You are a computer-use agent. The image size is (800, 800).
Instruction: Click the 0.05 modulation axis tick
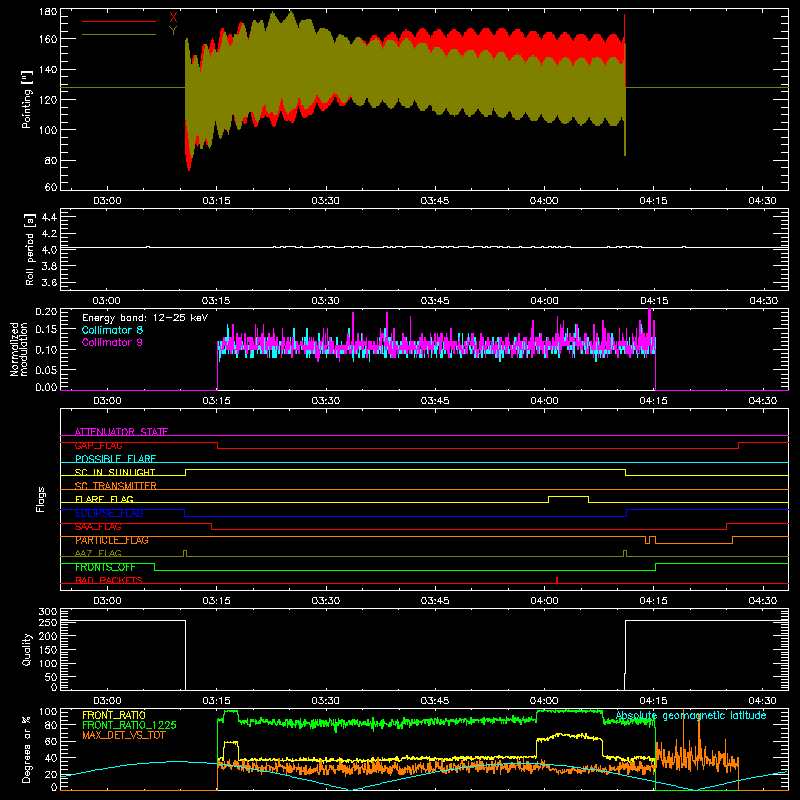[46, 369]
